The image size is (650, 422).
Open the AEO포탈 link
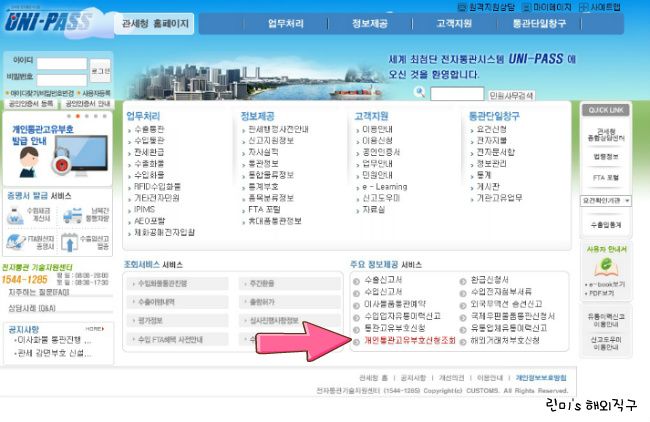pos(149,221)
